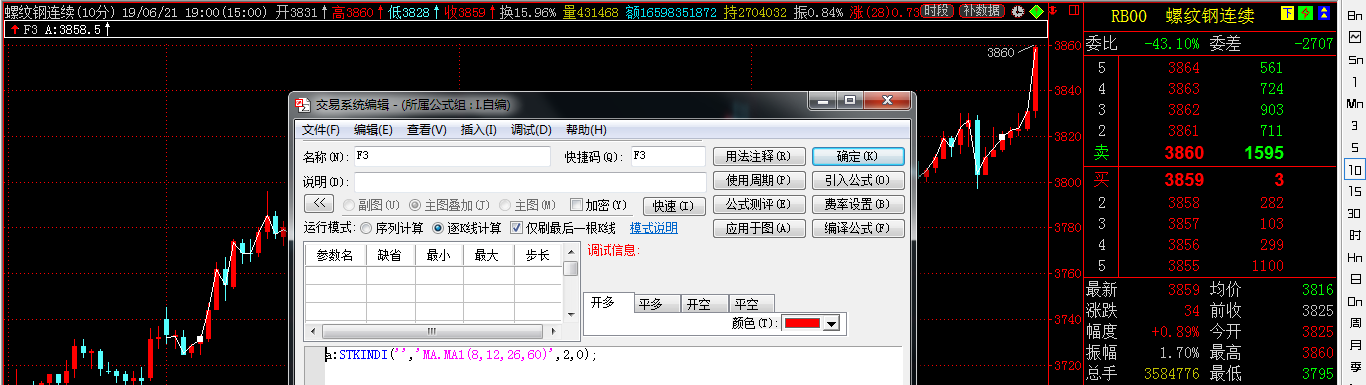Click the << collapse button

pos(318,203)
